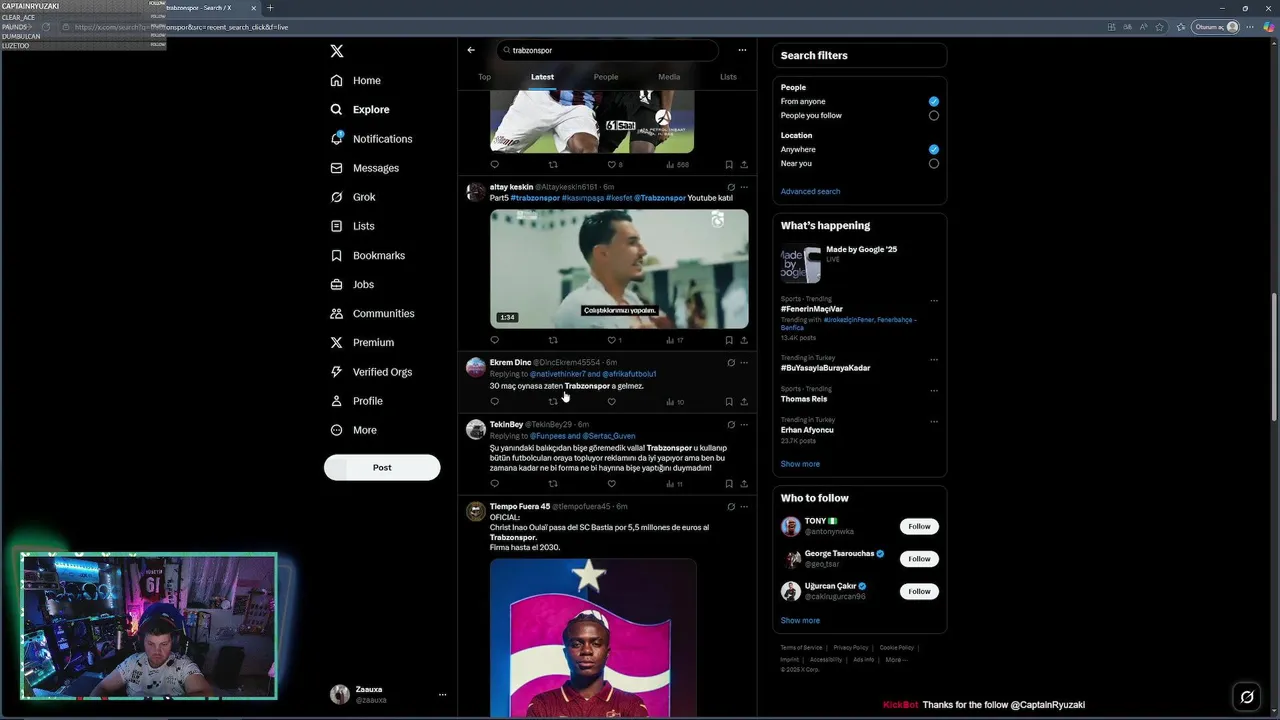Like altay keskin's post
The image size is (1280, 720).
pyautogui.click(x=611, y=340)
